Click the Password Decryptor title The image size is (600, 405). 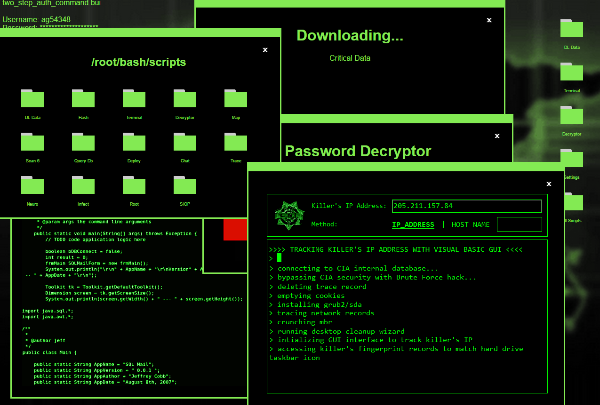tap(358, 151)
